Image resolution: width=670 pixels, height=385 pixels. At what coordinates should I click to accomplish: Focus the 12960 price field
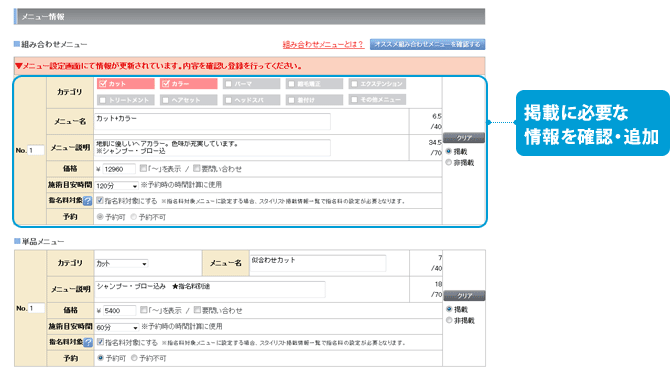pyautogui.click(x=119, y=169)
